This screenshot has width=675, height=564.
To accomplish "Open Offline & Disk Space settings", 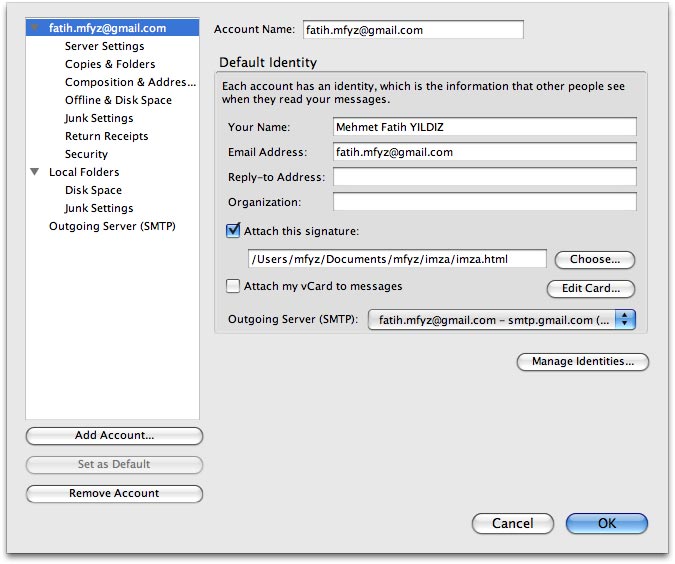I will tap(118, 100).
